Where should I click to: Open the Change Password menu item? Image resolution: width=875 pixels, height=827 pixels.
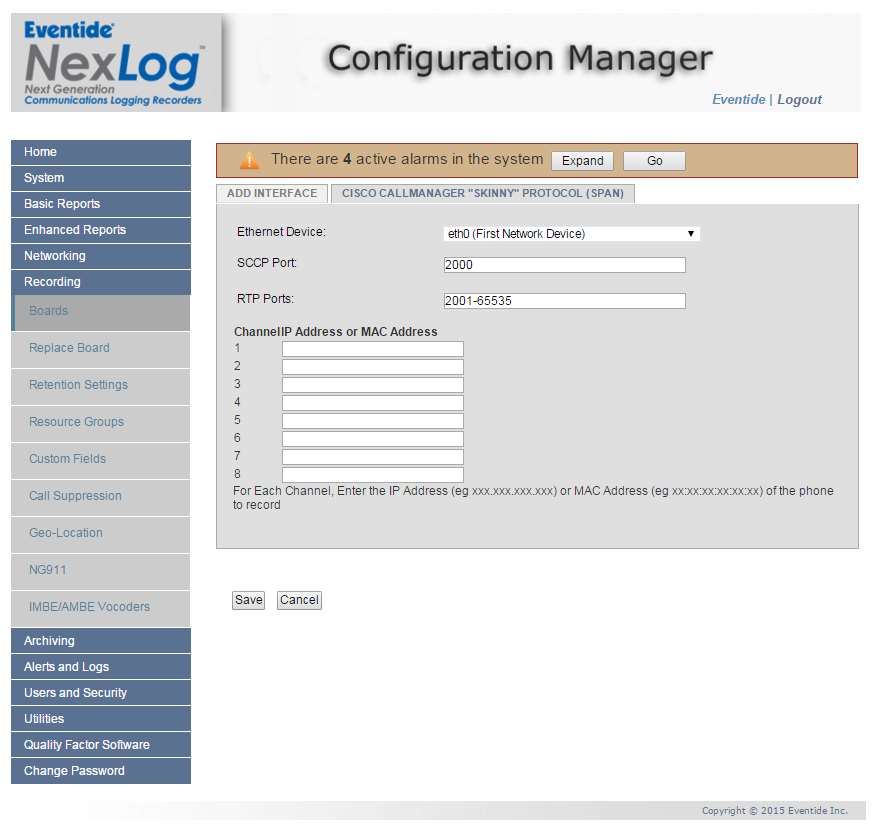click(100, 771)
